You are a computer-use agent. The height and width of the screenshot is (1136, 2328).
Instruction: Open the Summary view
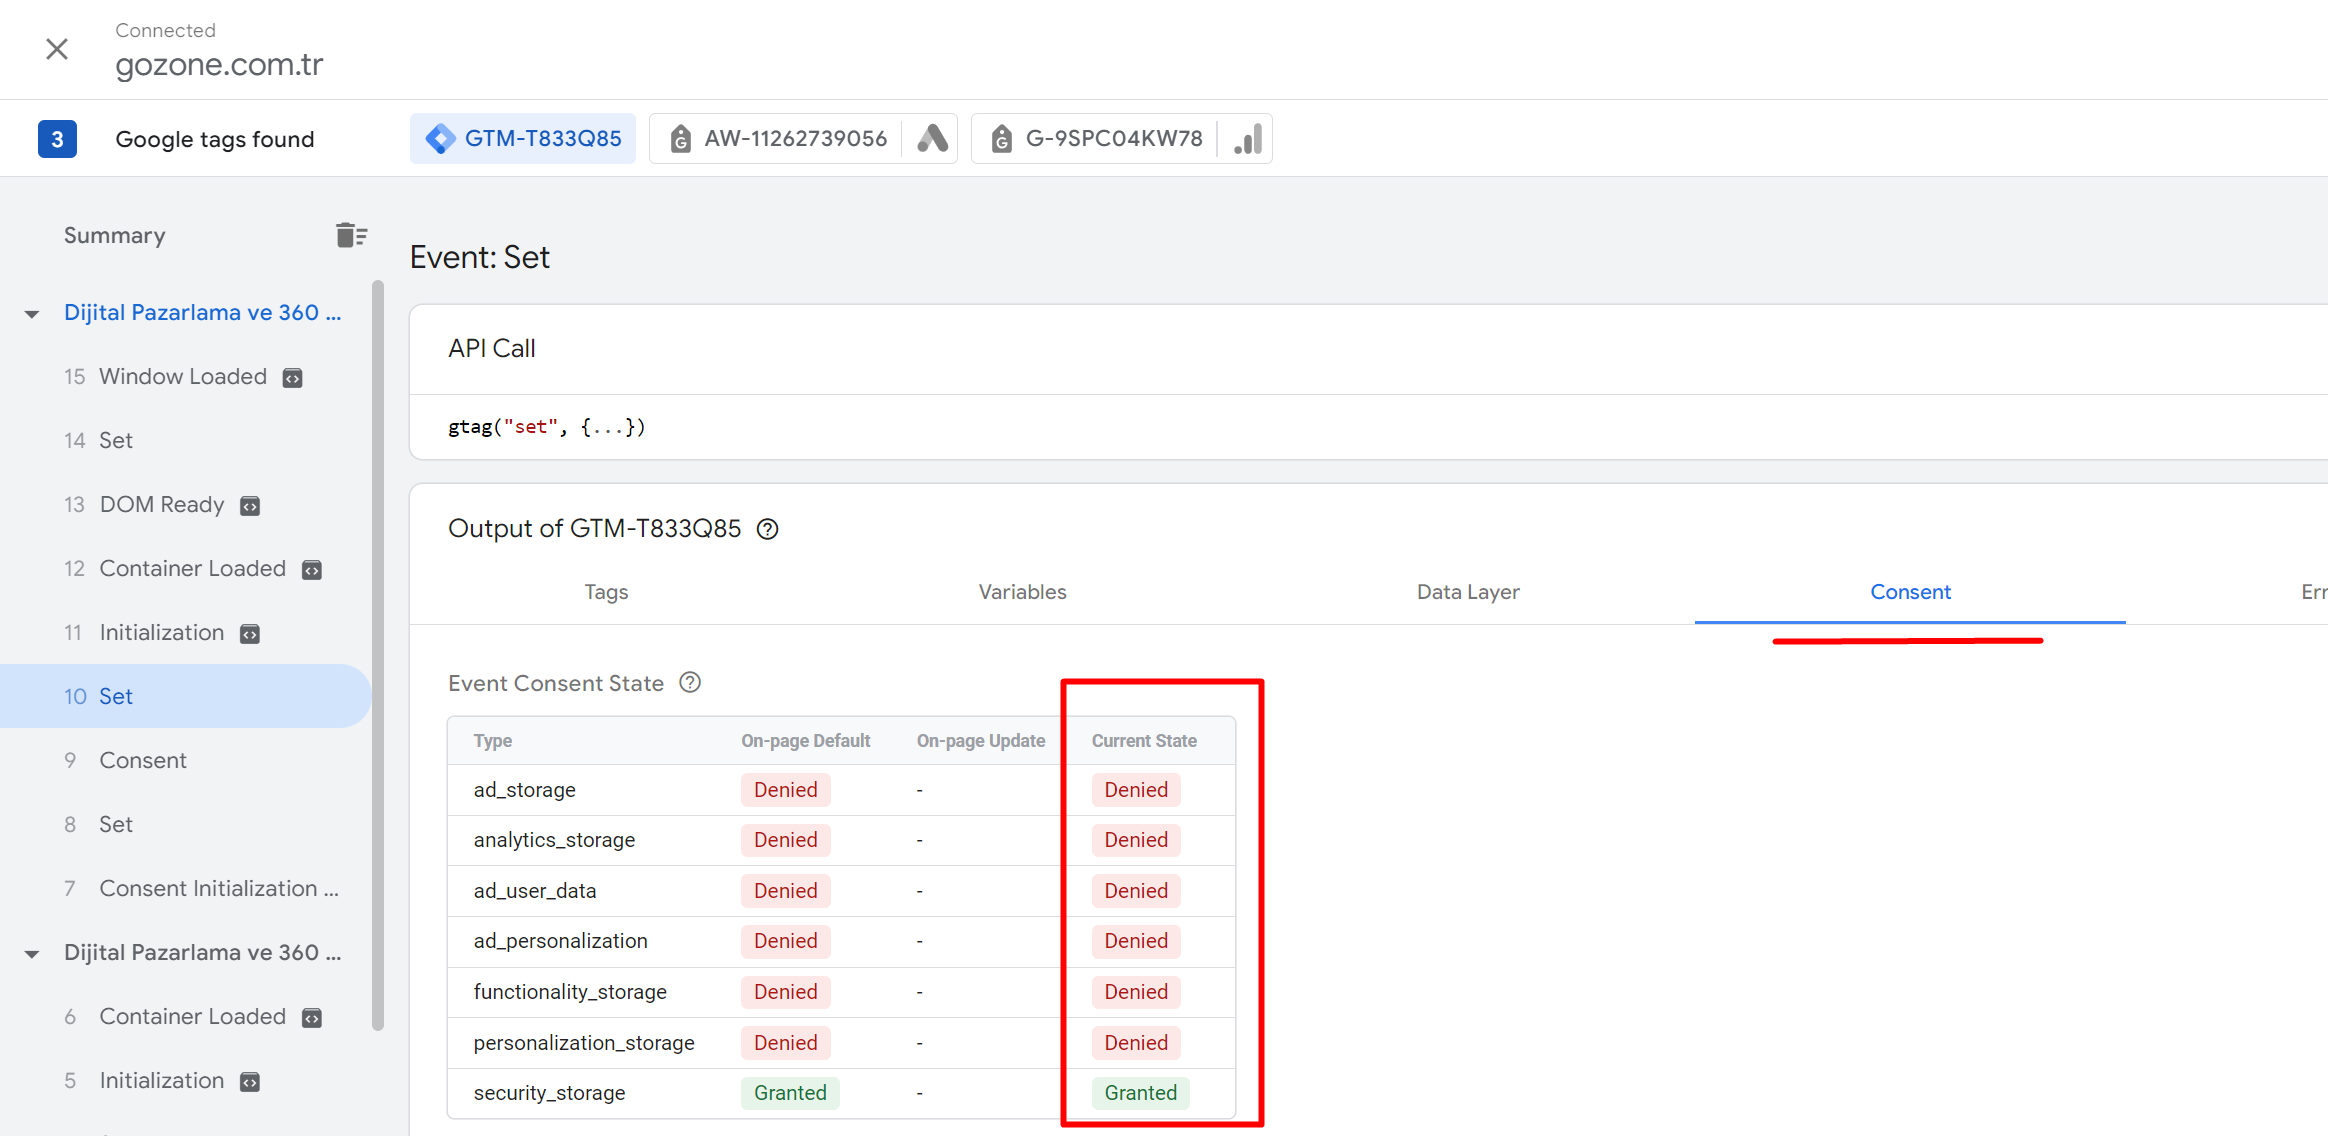tap(115, 235)
